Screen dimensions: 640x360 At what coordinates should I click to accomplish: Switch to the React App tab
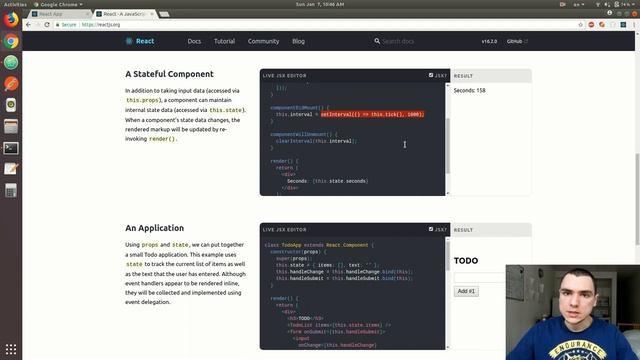point(60,14)
